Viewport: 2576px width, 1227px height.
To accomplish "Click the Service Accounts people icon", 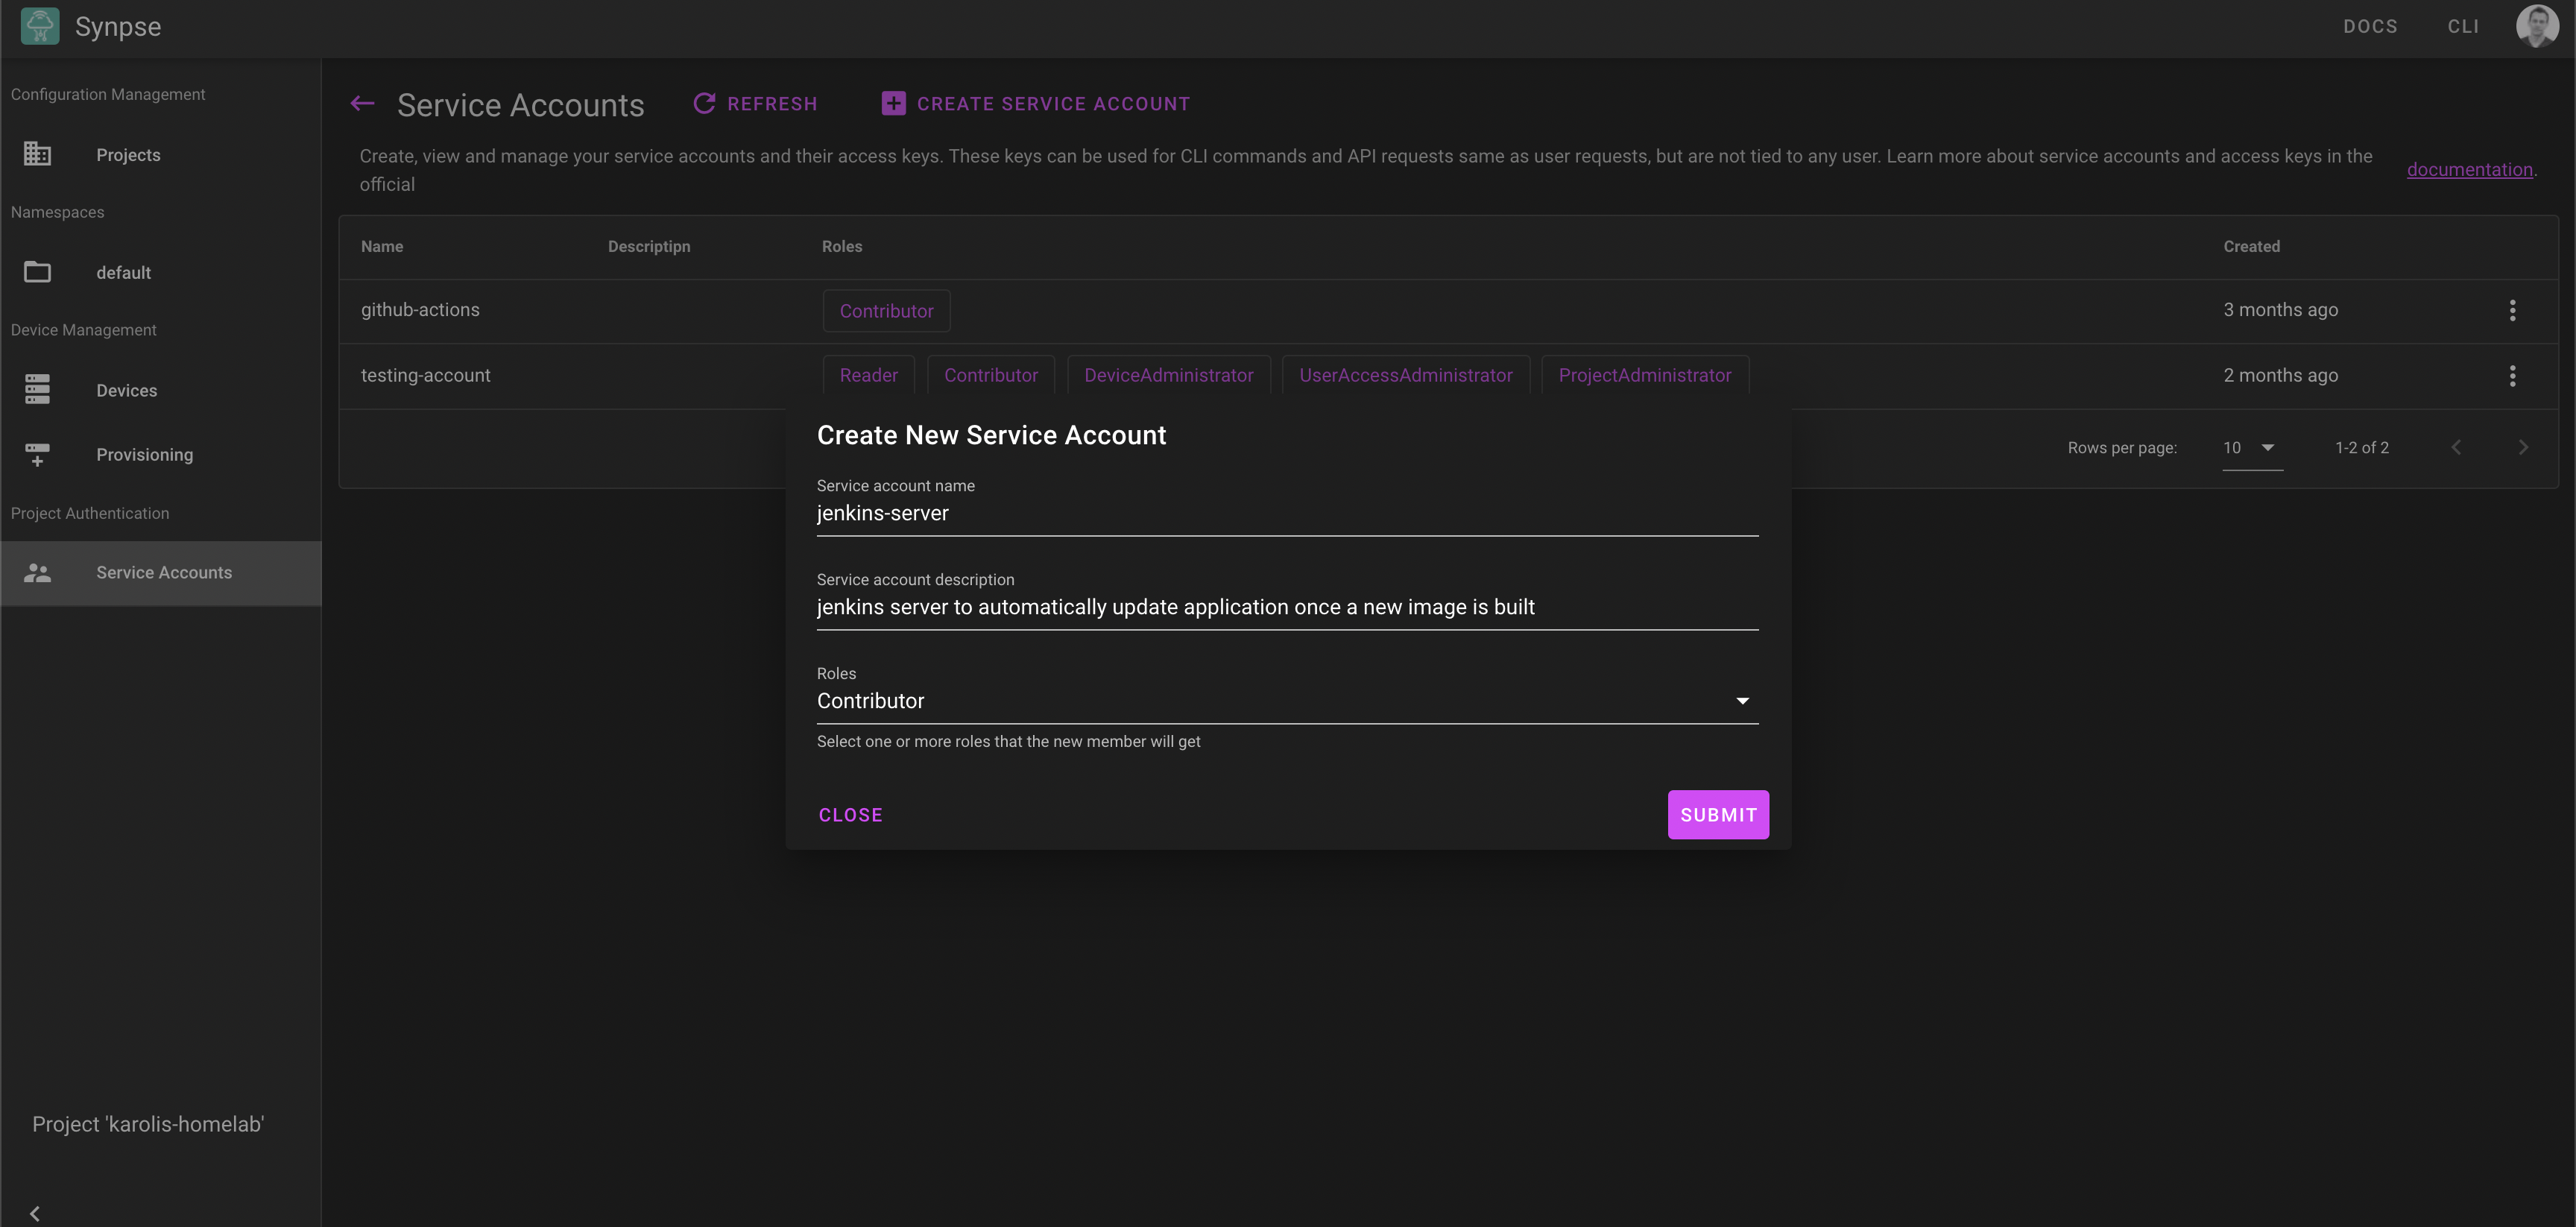I will pos(37,573).
